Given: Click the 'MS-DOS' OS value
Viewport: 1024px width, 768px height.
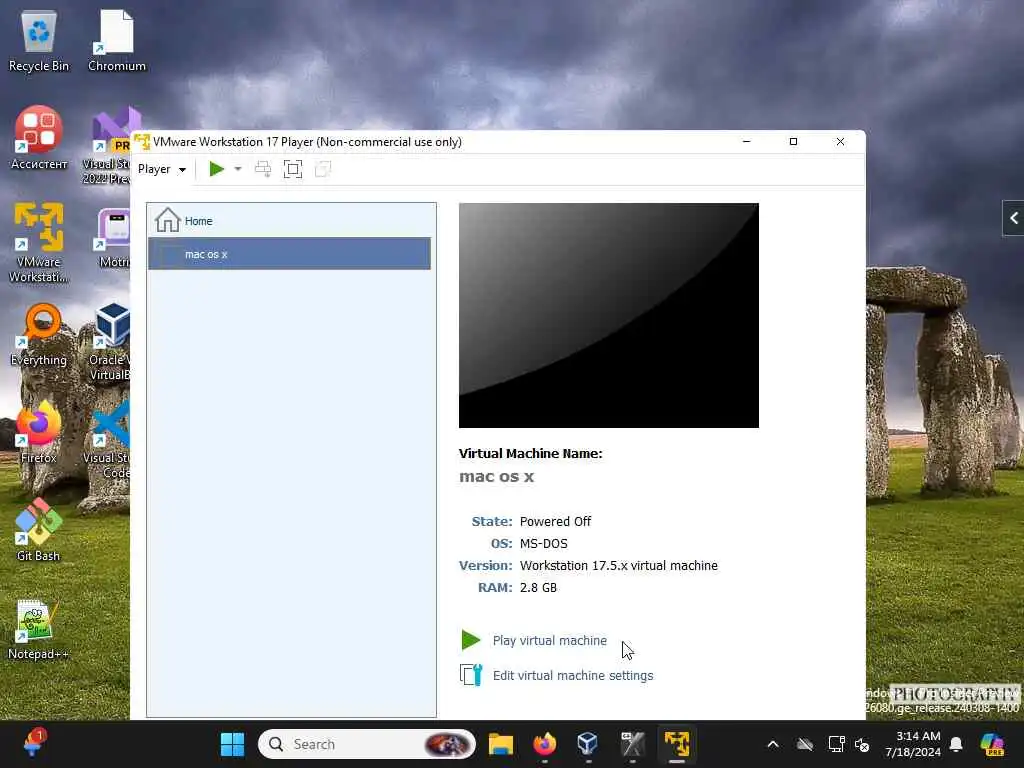Looking at the screenshot, I should click(x=543, y=543).
